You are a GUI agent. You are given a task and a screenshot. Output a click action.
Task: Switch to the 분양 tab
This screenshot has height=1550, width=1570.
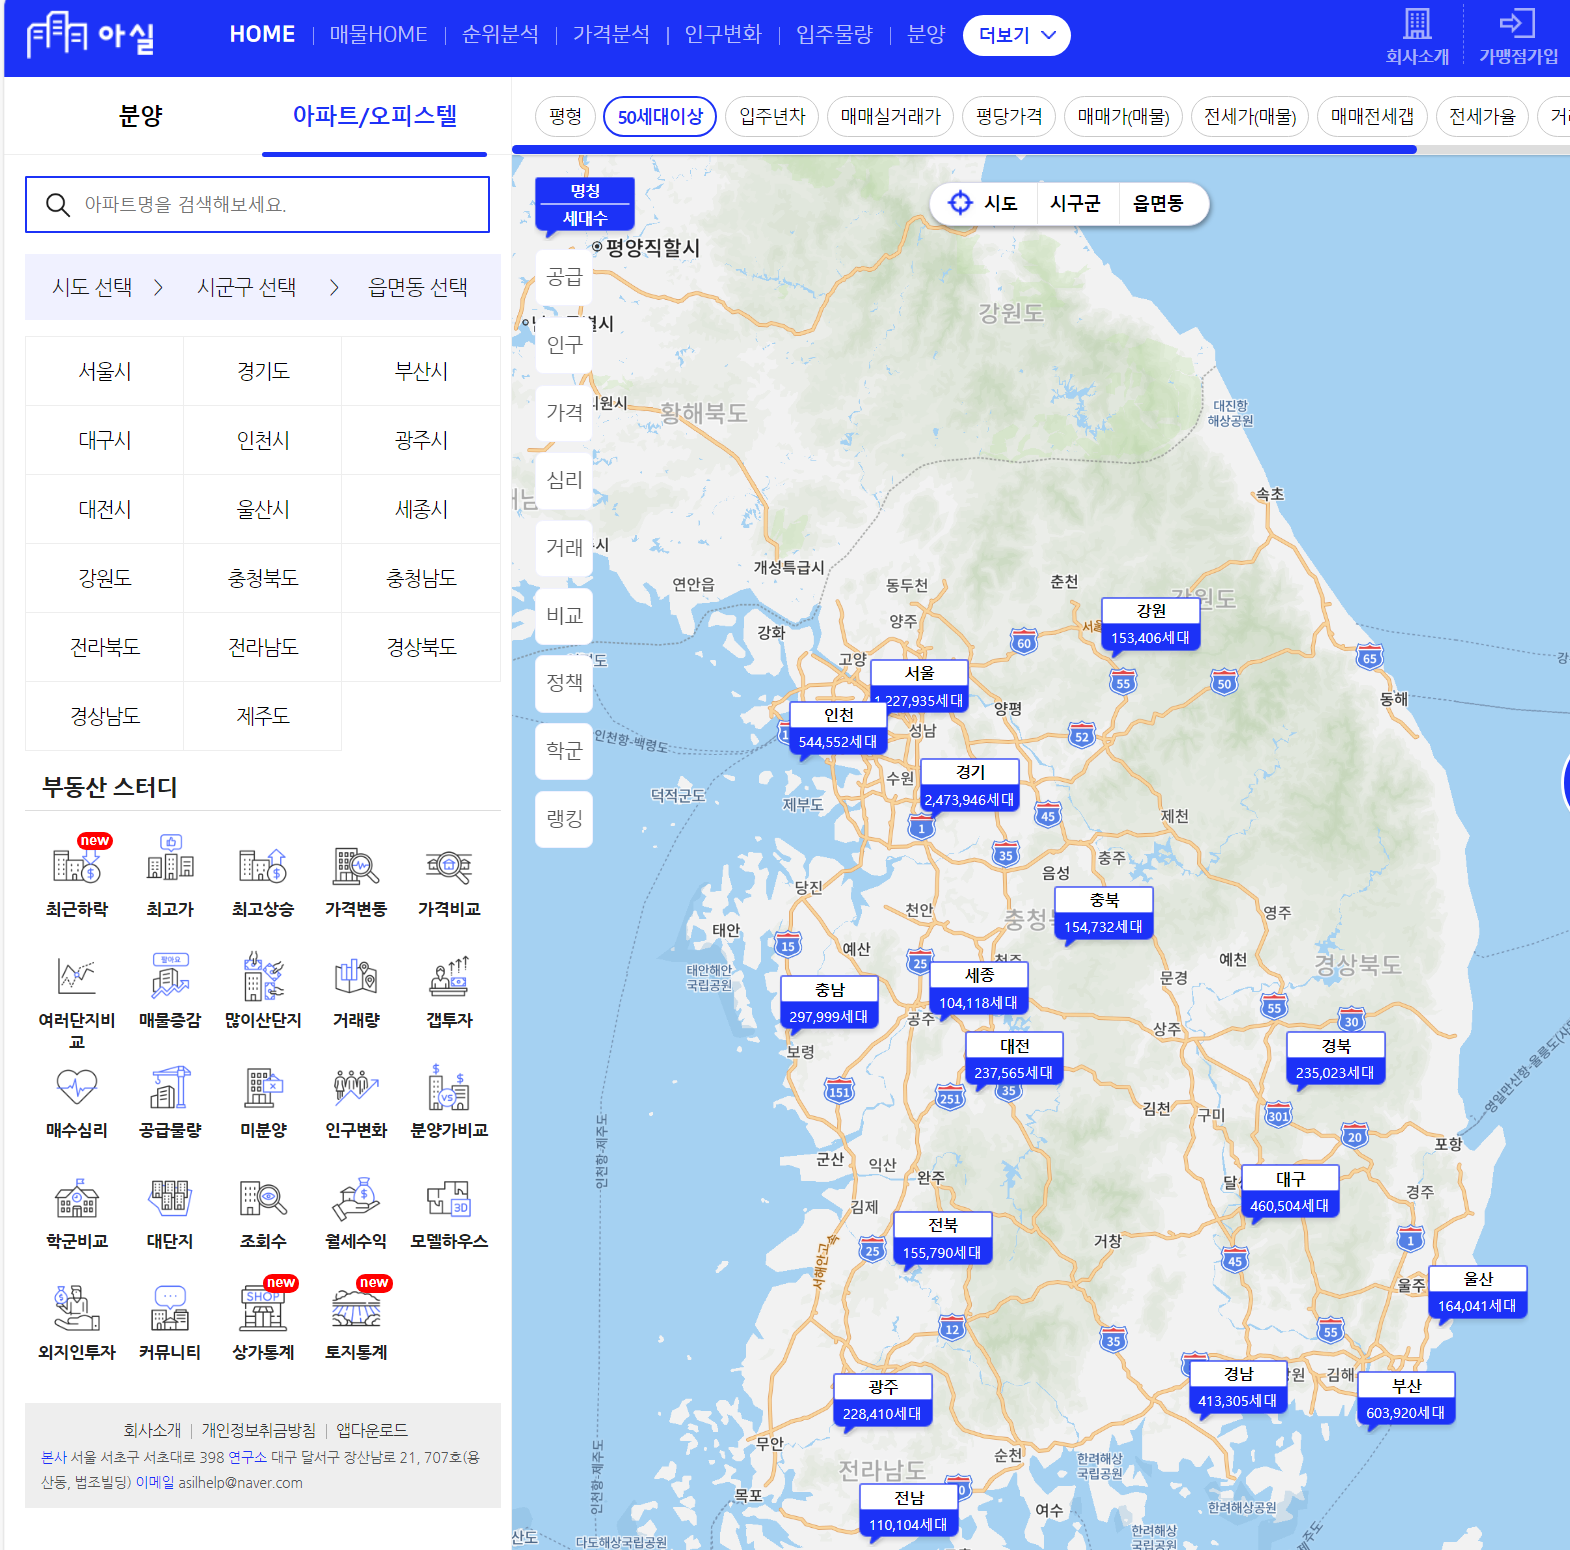click(140, 116)
